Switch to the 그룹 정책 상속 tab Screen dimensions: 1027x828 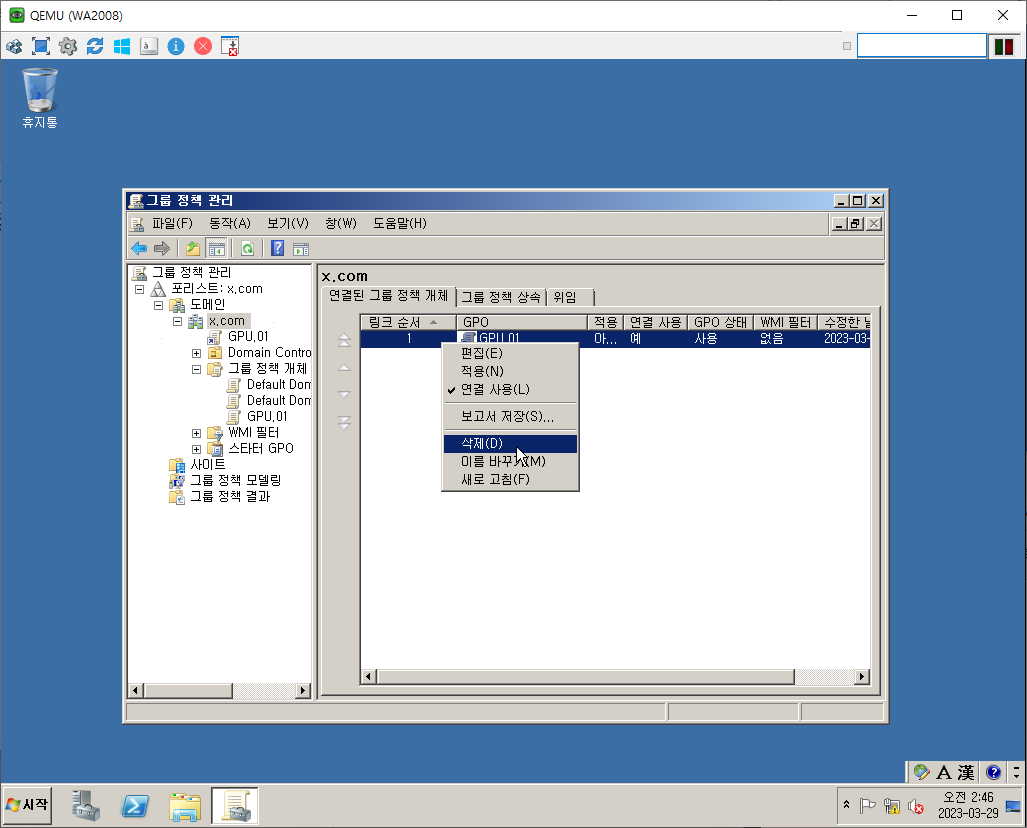[501, 297]
